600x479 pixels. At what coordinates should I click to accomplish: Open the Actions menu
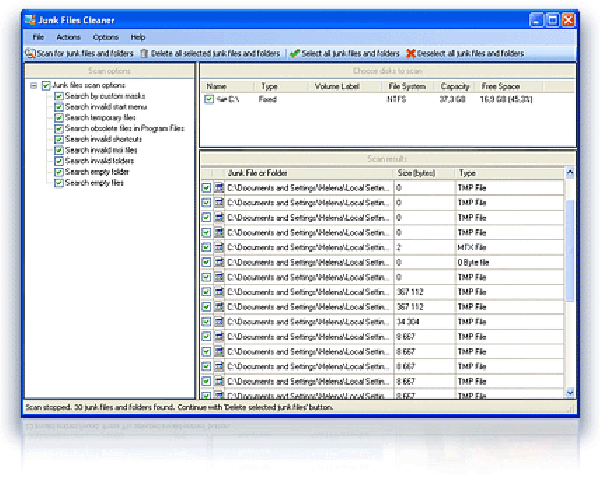68,37
